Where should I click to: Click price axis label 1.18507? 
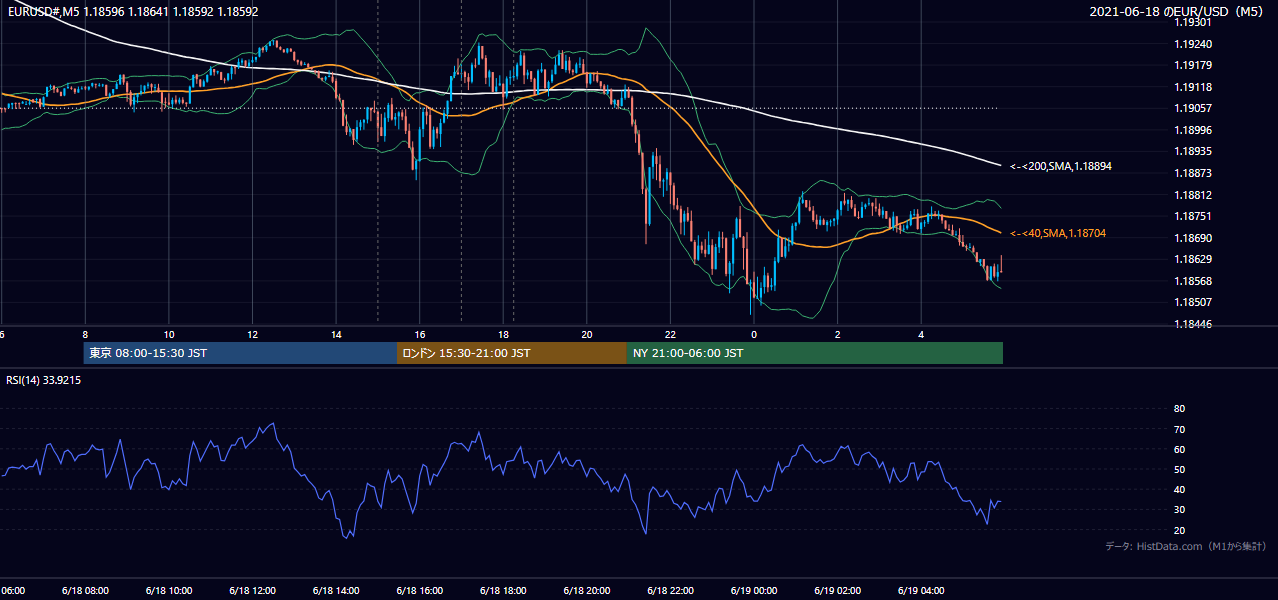tap(1192, 302)
